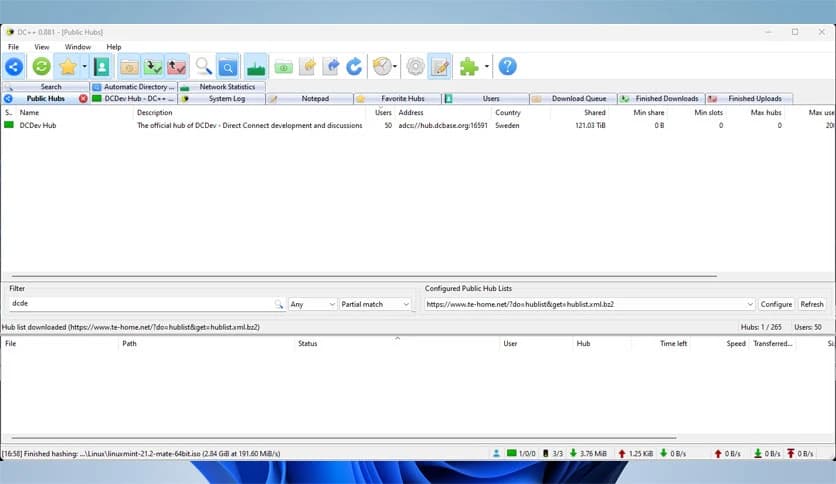Open Favorite Hubs via the star toolbar icon
The height and width of the screenshot is (484, 836).
[68, 67]
